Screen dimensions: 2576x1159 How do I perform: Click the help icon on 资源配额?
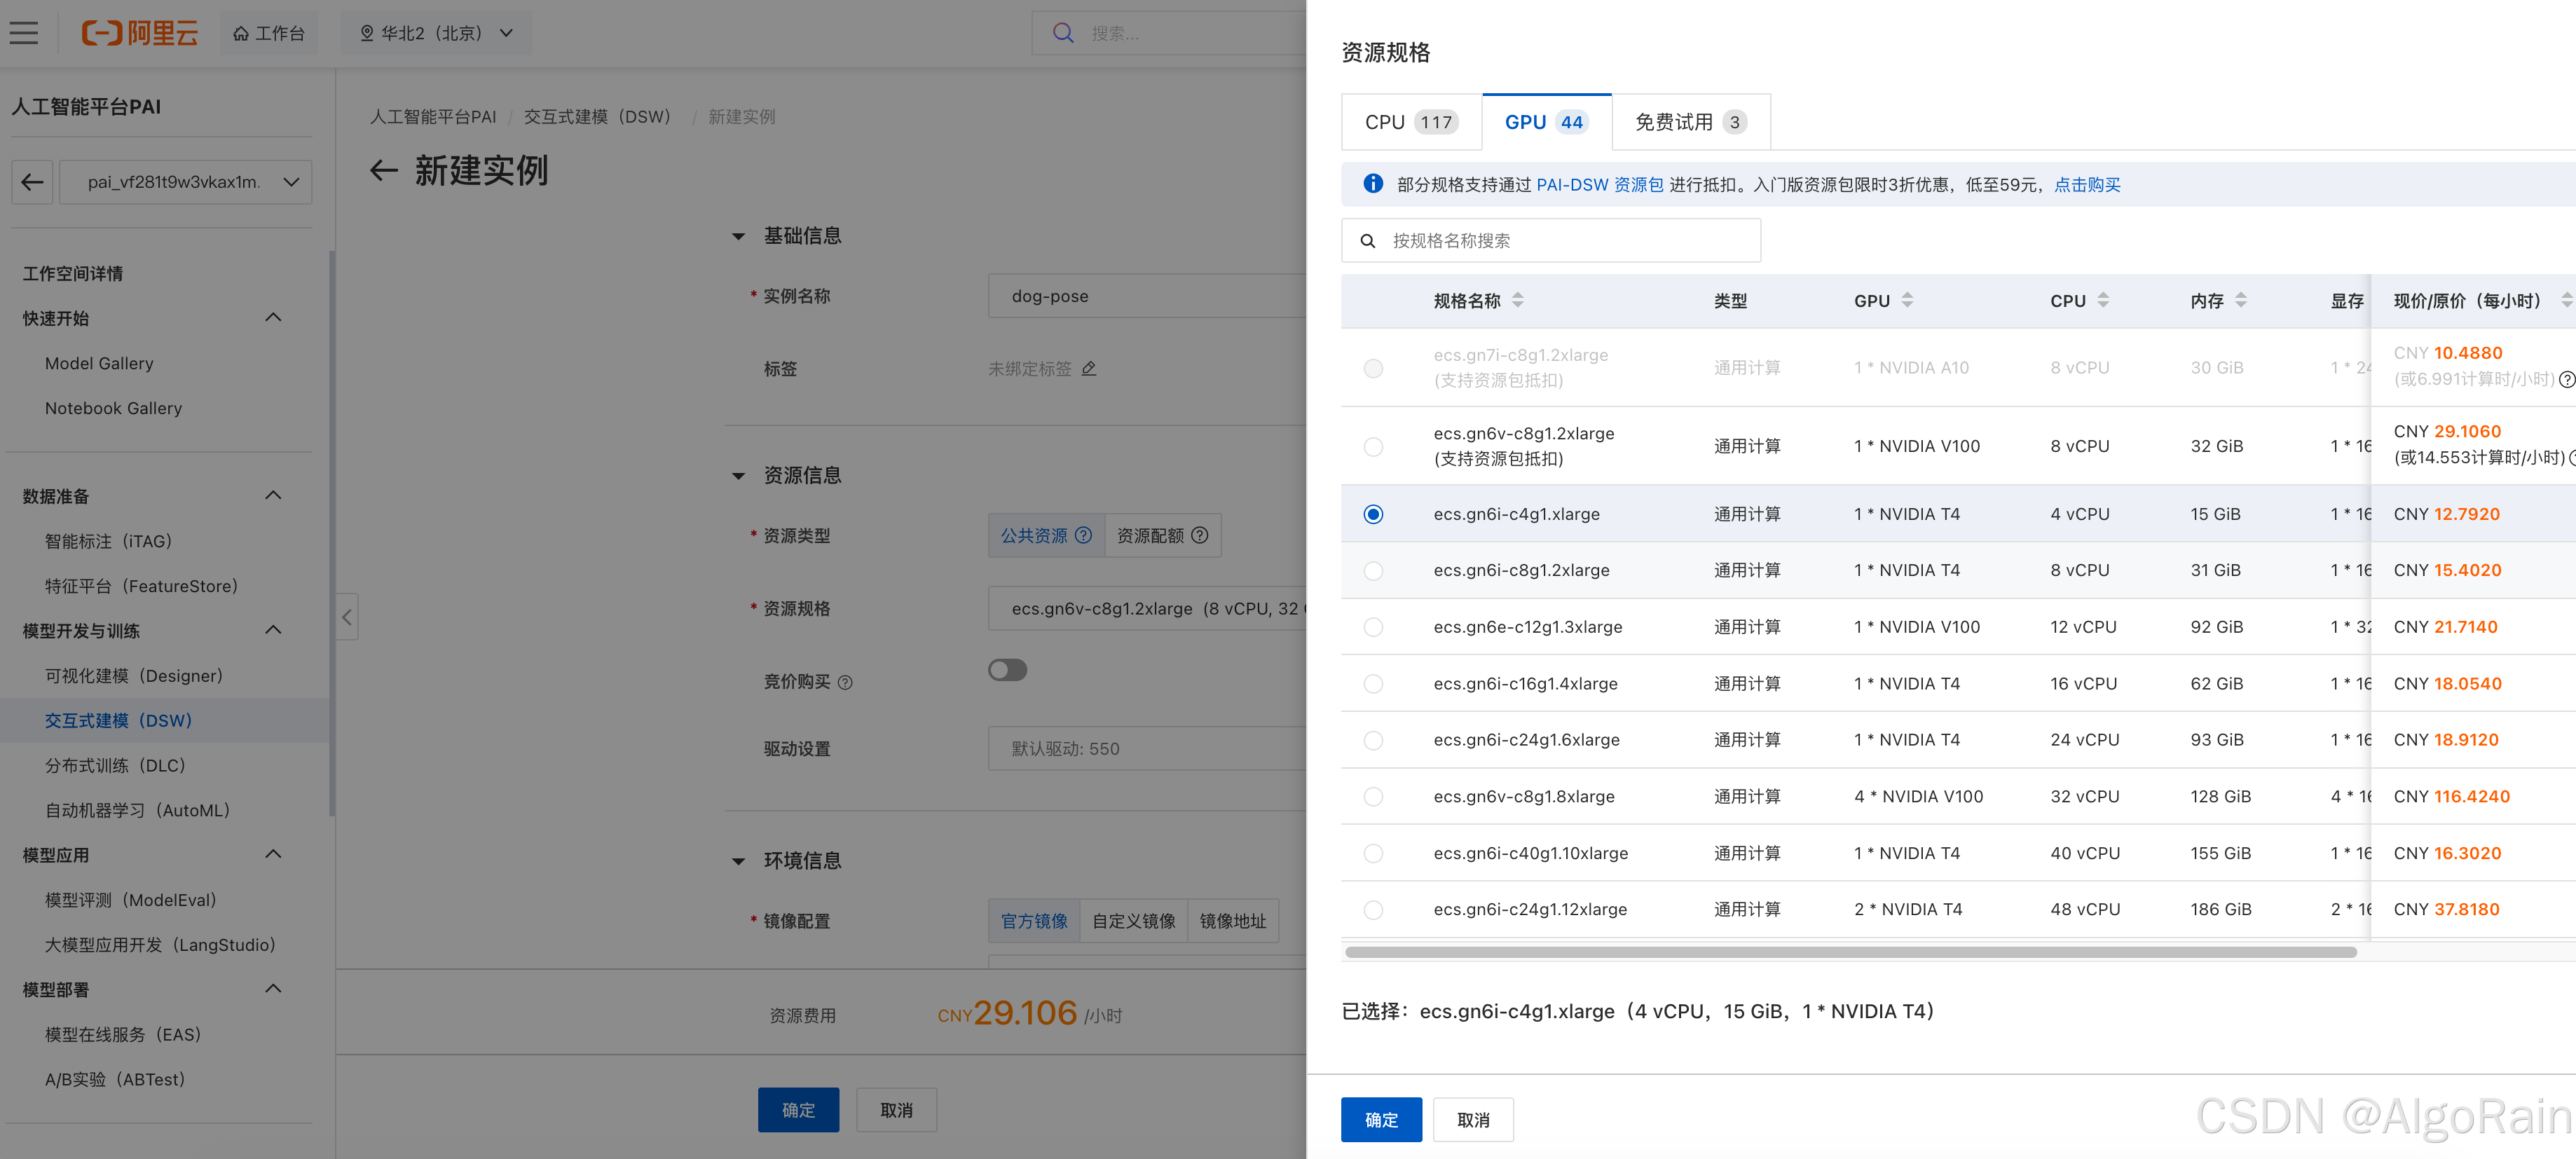[x=1200, y=536]
